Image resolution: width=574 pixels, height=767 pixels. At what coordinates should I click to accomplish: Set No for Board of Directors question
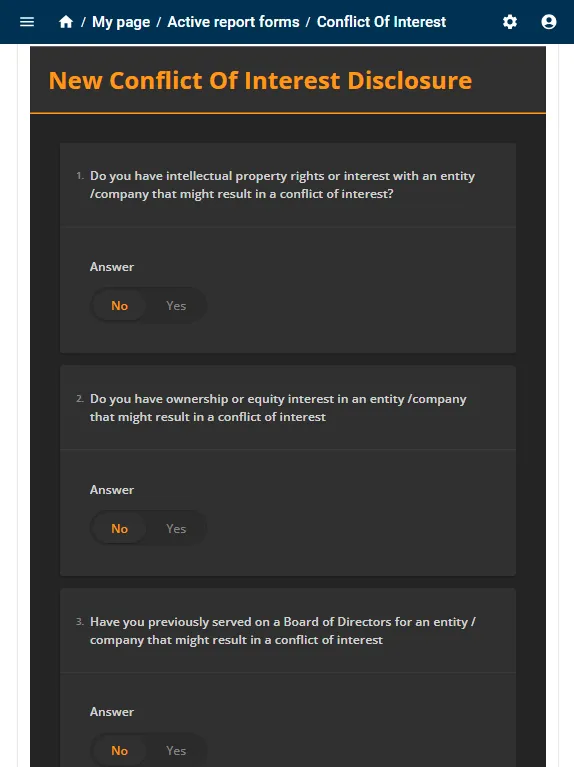pos(119,751)
